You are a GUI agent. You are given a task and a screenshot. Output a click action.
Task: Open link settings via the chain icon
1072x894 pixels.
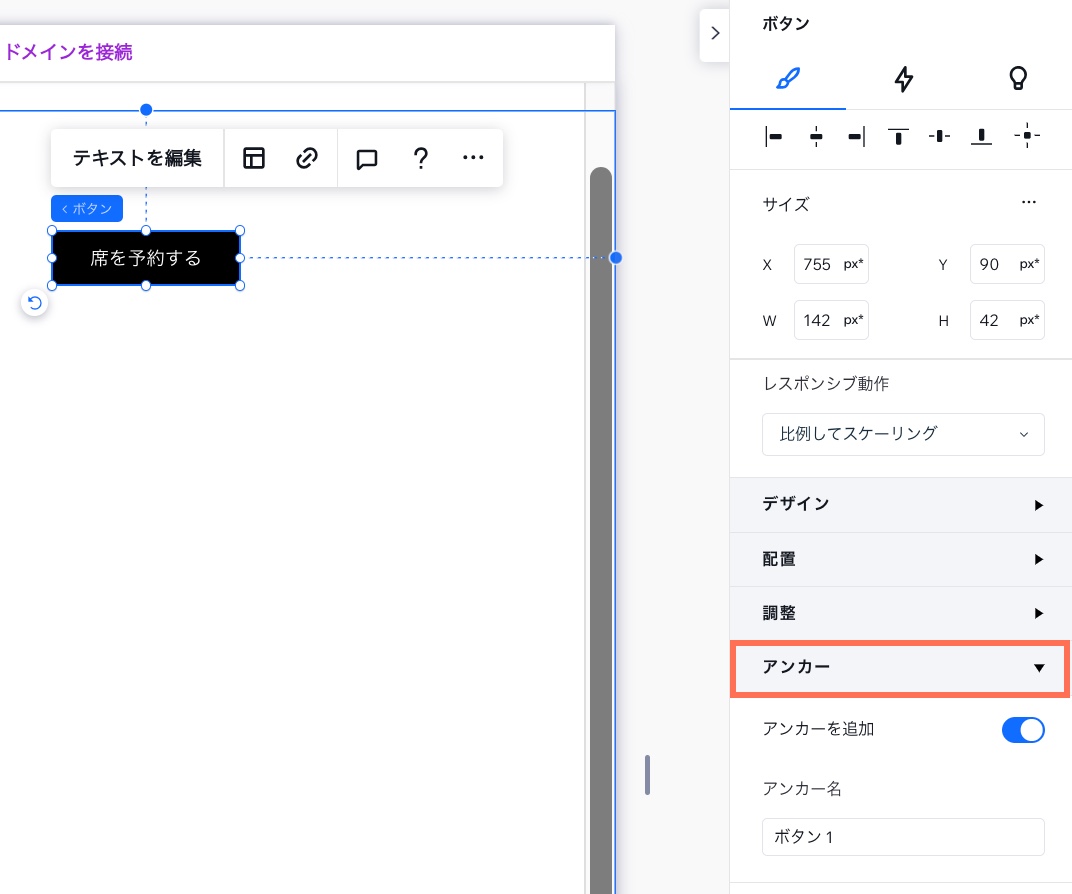pyautogui.click(x=307, y=157)
